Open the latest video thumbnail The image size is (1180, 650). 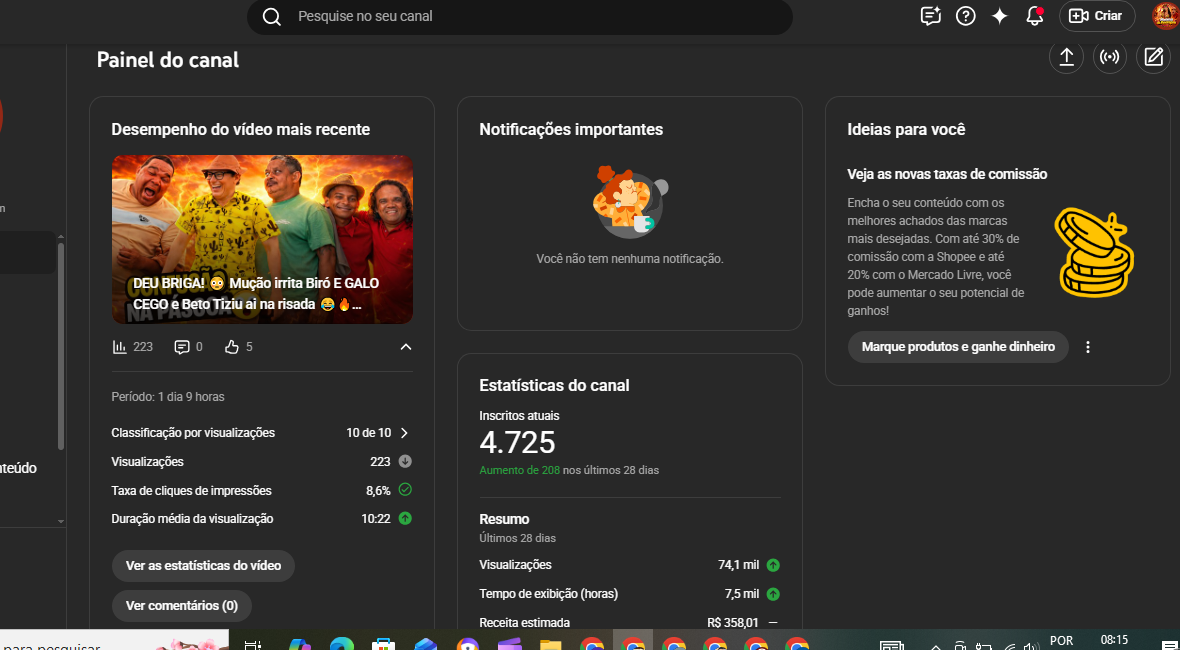pyautogui.click(x=262, y=239)
